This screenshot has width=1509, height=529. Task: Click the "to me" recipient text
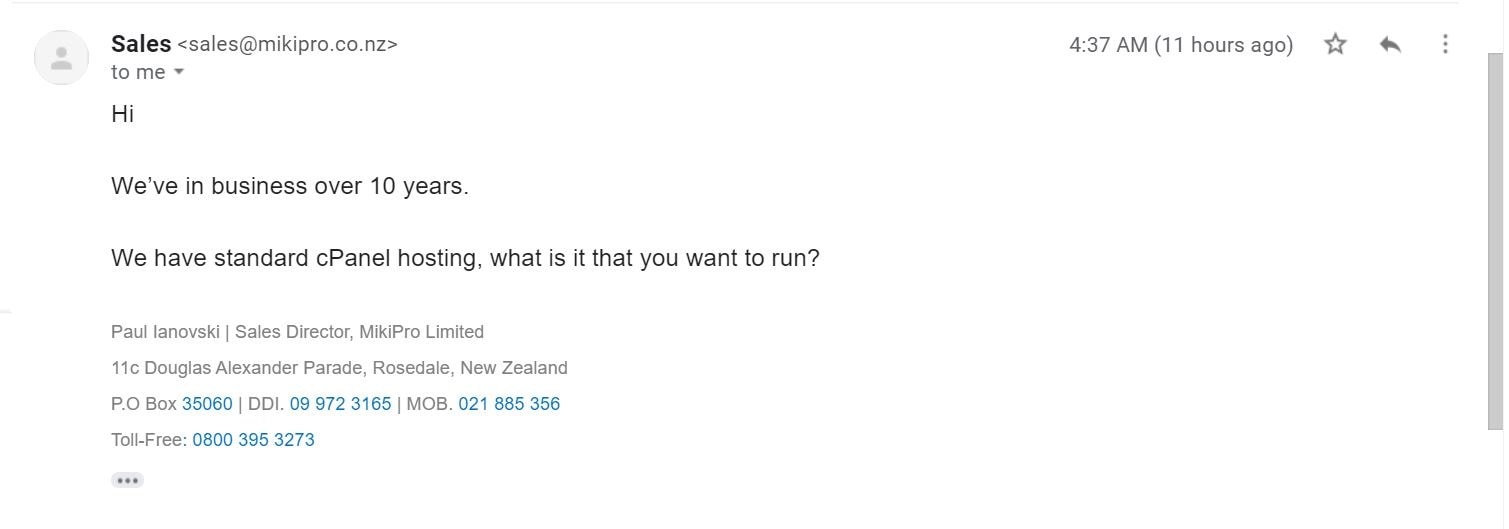138,72
